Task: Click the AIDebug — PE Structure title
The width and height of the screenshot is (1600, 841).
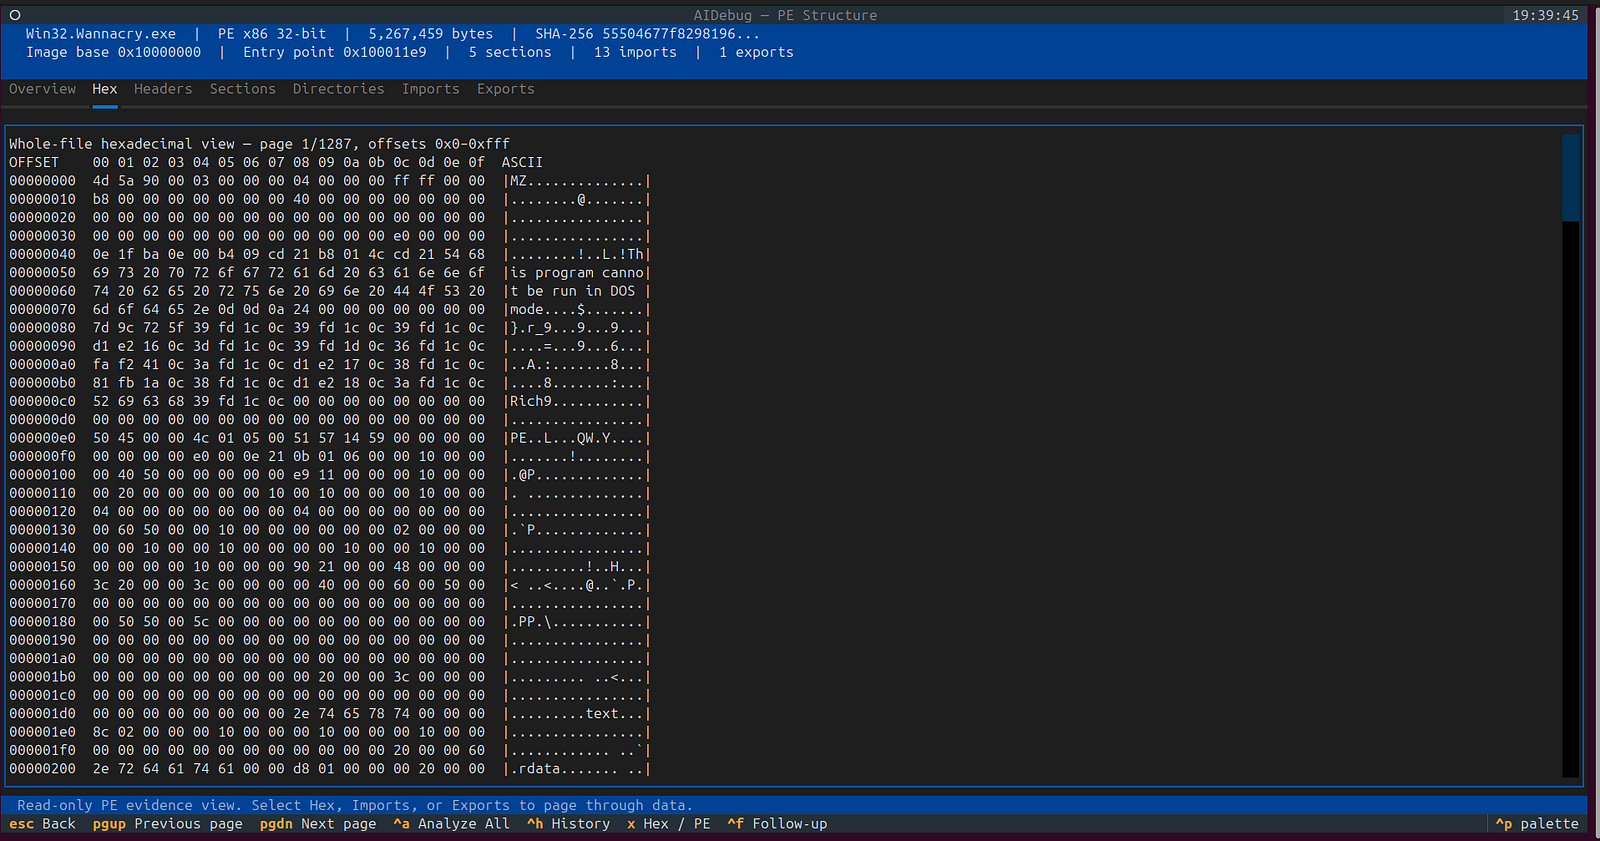Action: pos(785,15)
